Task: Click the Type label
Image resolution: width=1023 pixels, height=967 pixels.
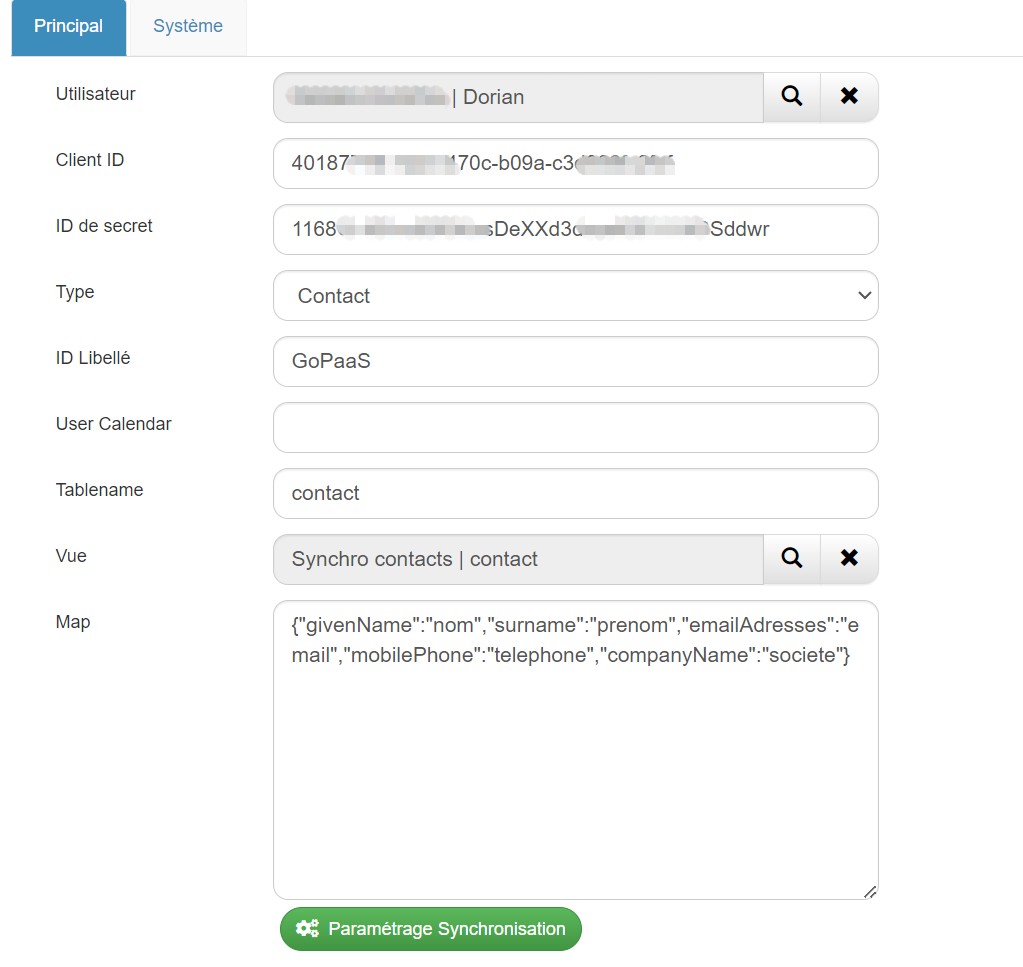Action: (75, 292)
